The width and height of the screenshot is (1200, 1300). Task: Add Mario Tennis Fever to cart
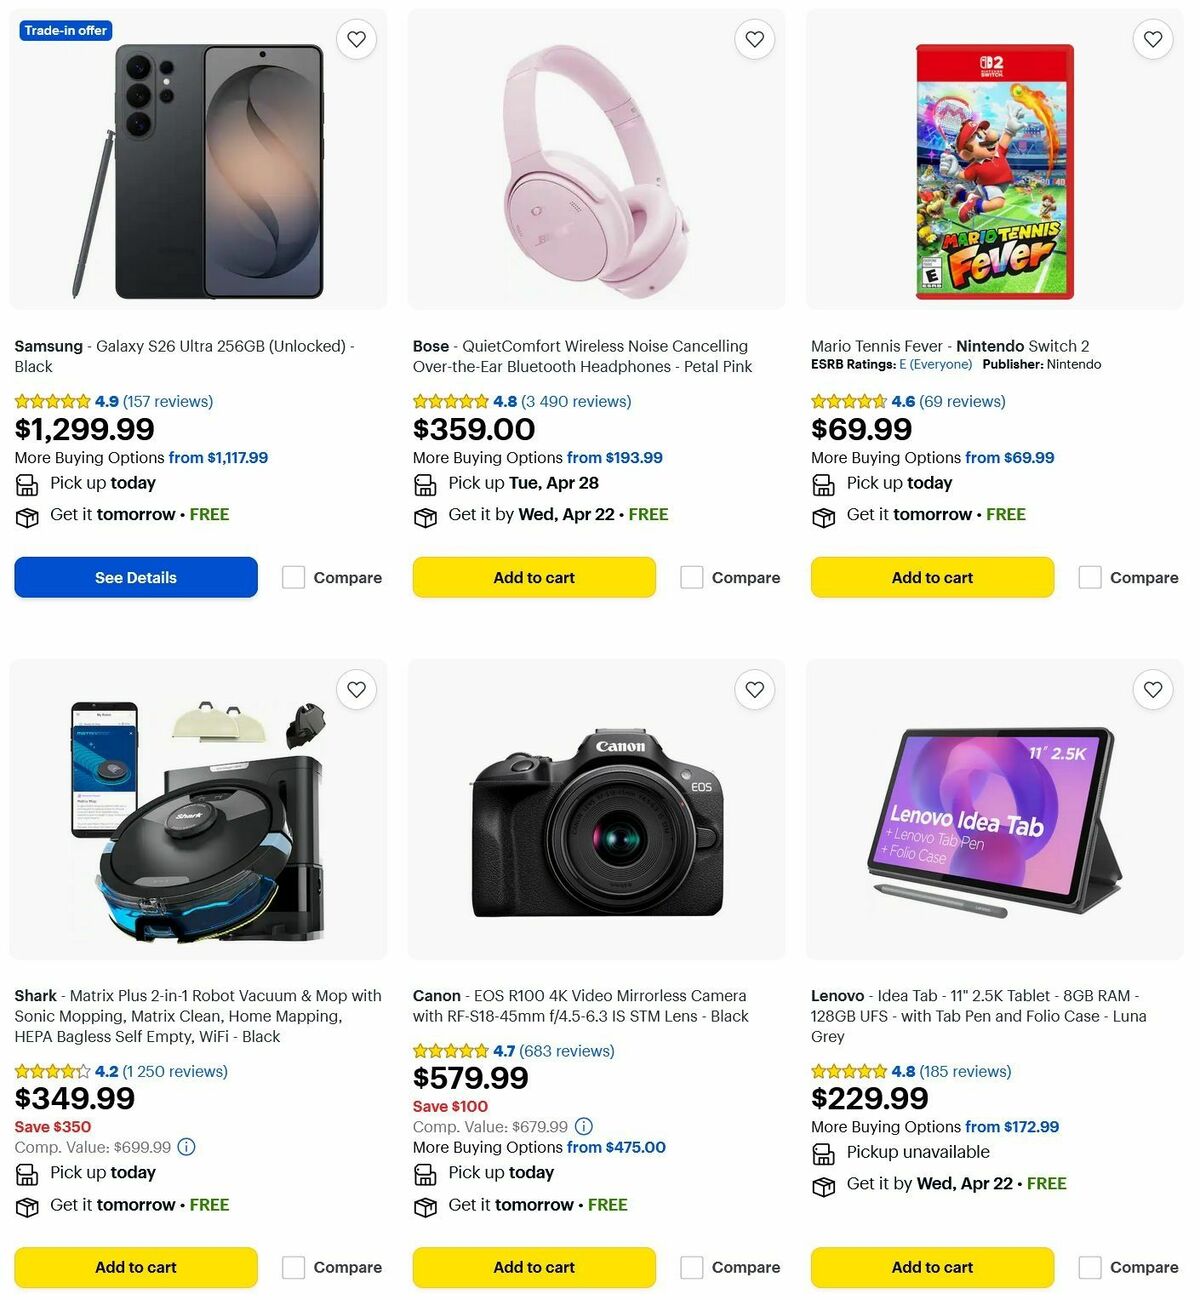coord(932,577)
